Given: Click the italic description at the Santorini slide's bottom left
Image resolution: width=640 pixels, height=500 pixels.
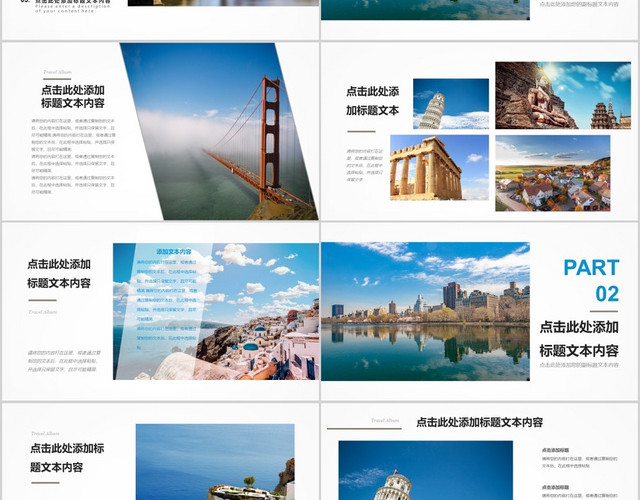Looking at the screenshot, I should pos(64,361).
